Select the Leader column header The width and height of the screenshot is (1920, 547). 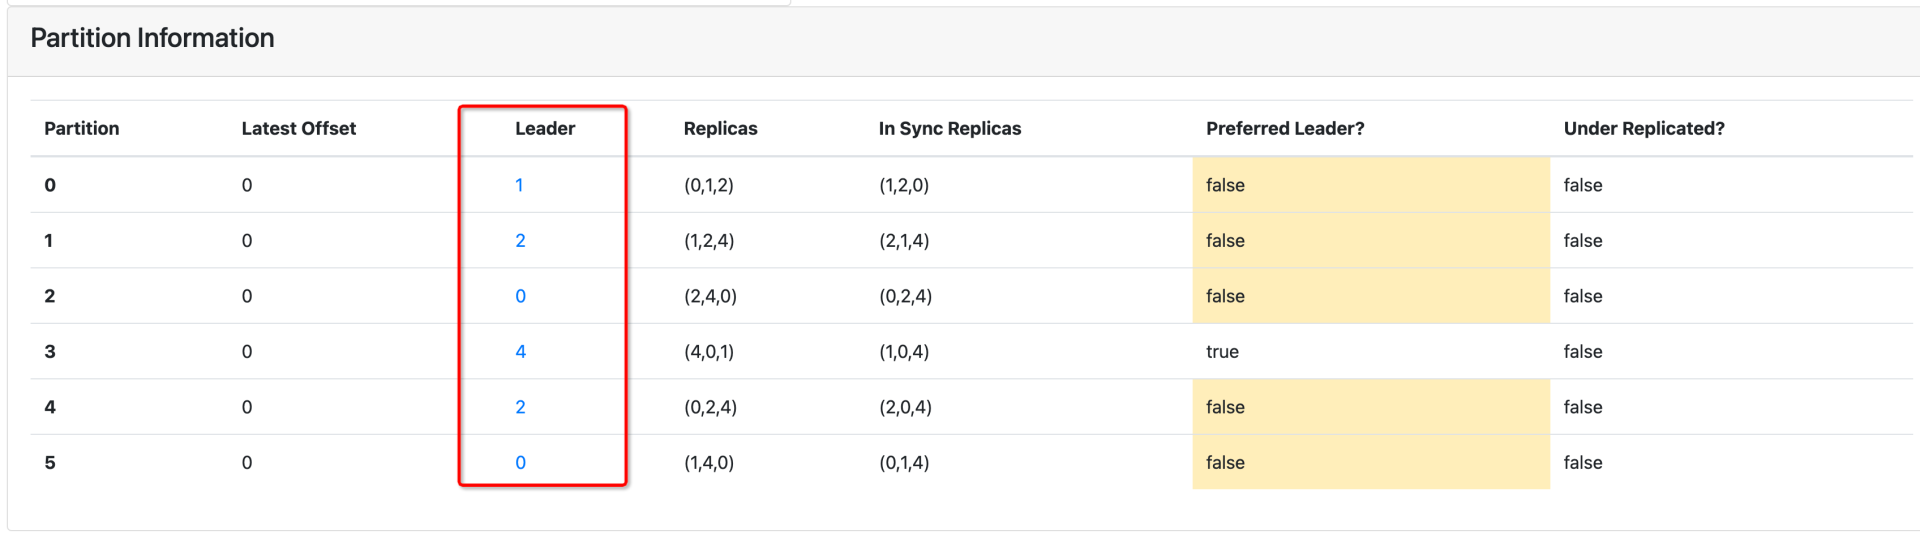point(544,129)
